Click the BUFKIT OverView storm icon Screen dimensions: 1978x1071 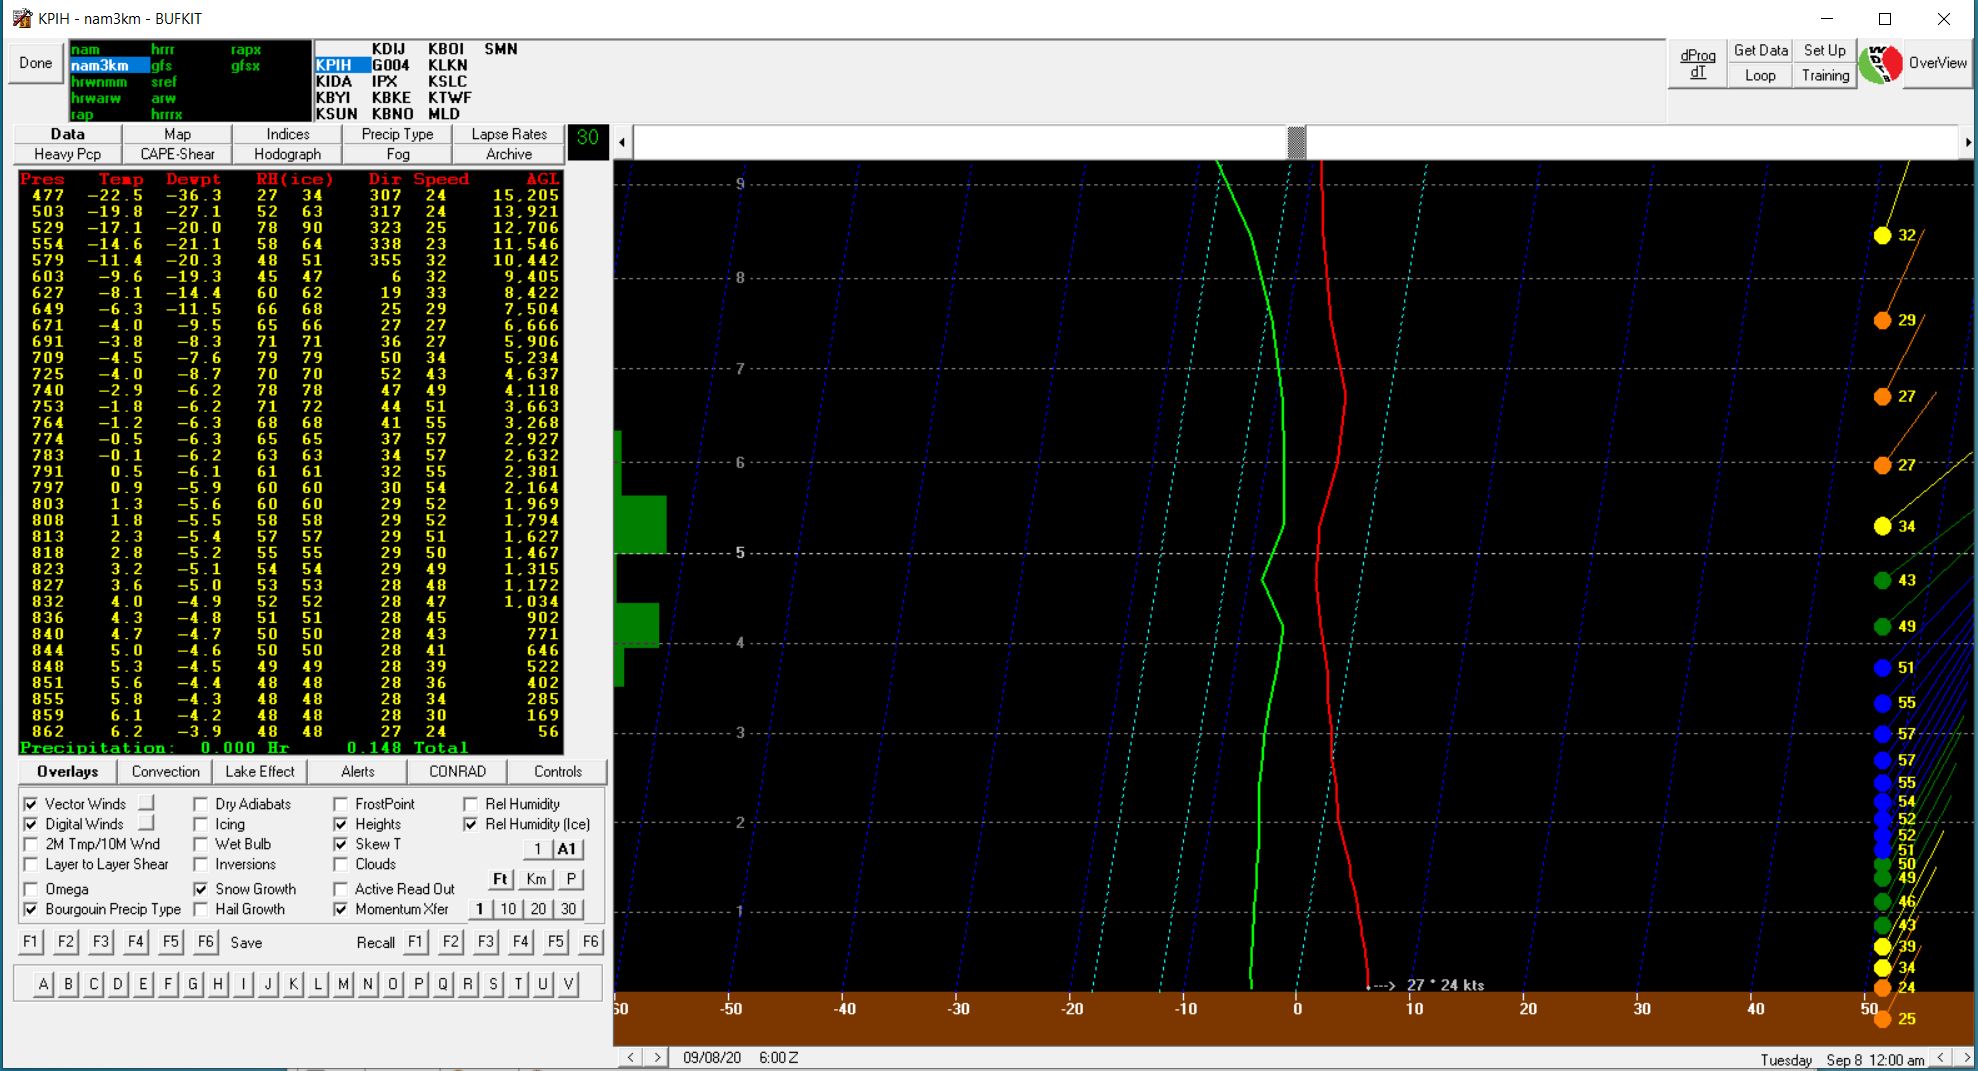tap(1880, 64)
